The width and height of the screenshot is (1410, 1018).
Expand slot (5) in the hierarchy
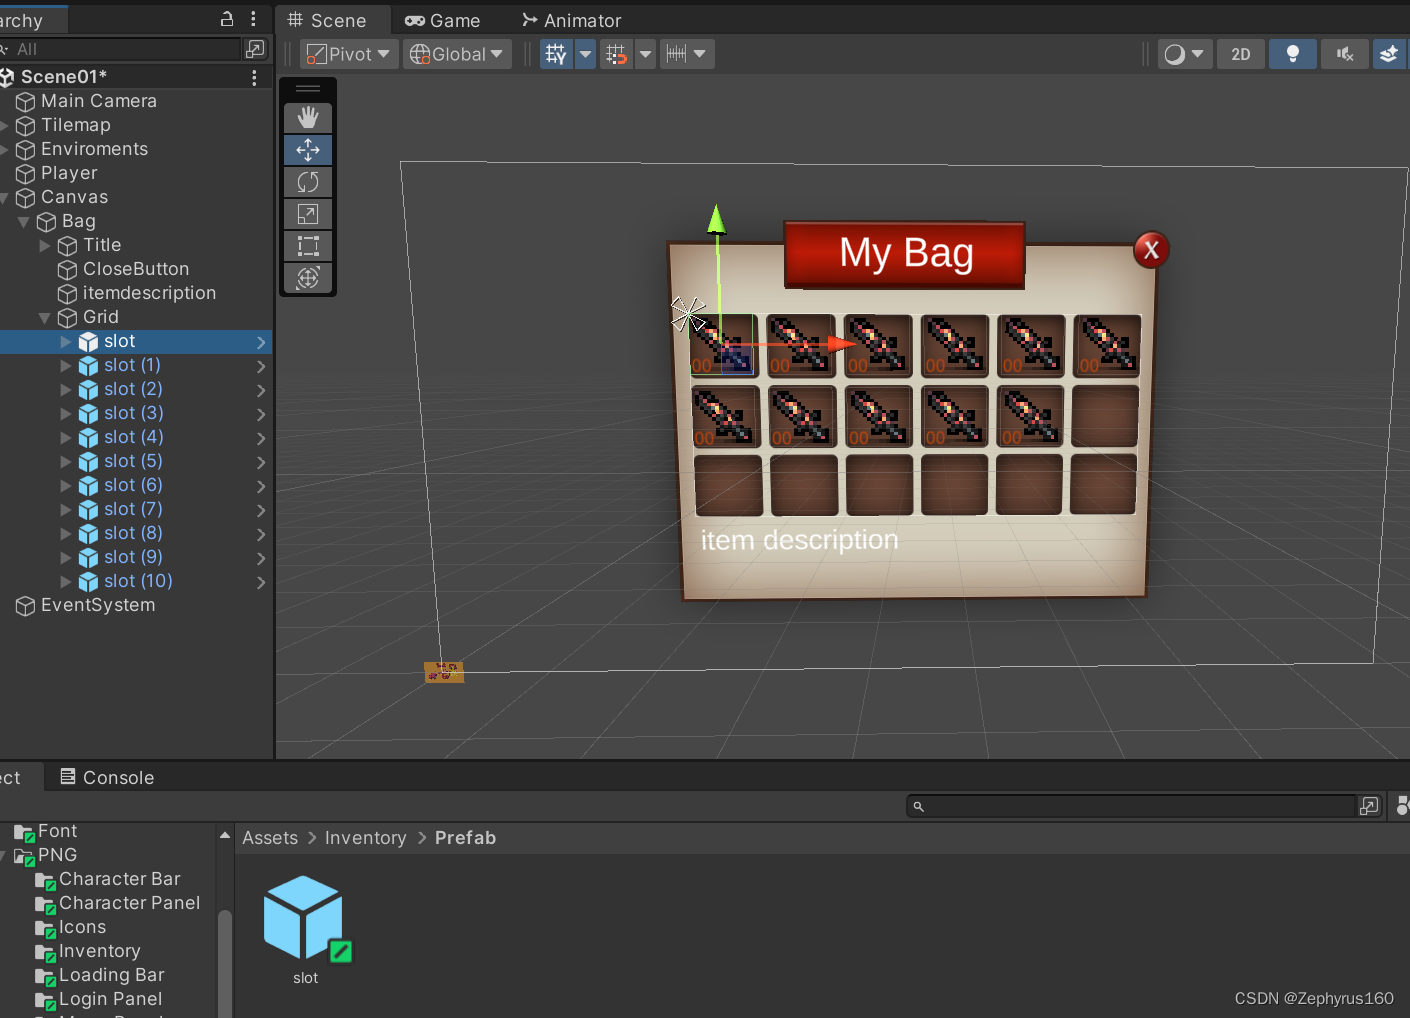click(x=64, y=462)
